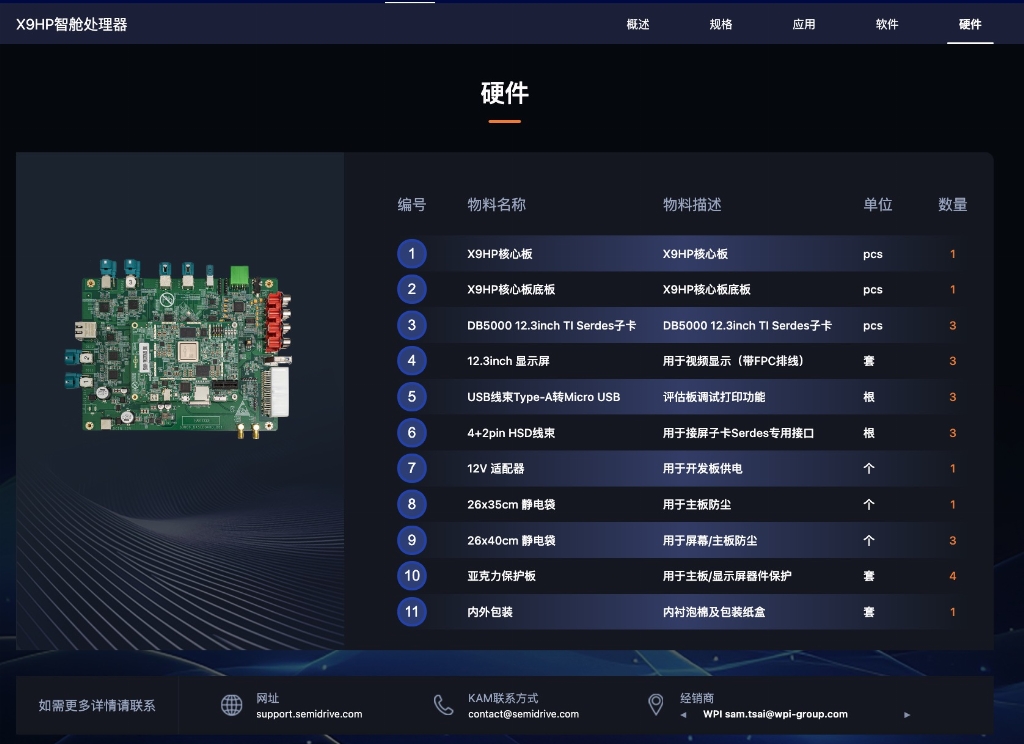
Task: Click description 评估板调试打印功能
Action: 714,397
